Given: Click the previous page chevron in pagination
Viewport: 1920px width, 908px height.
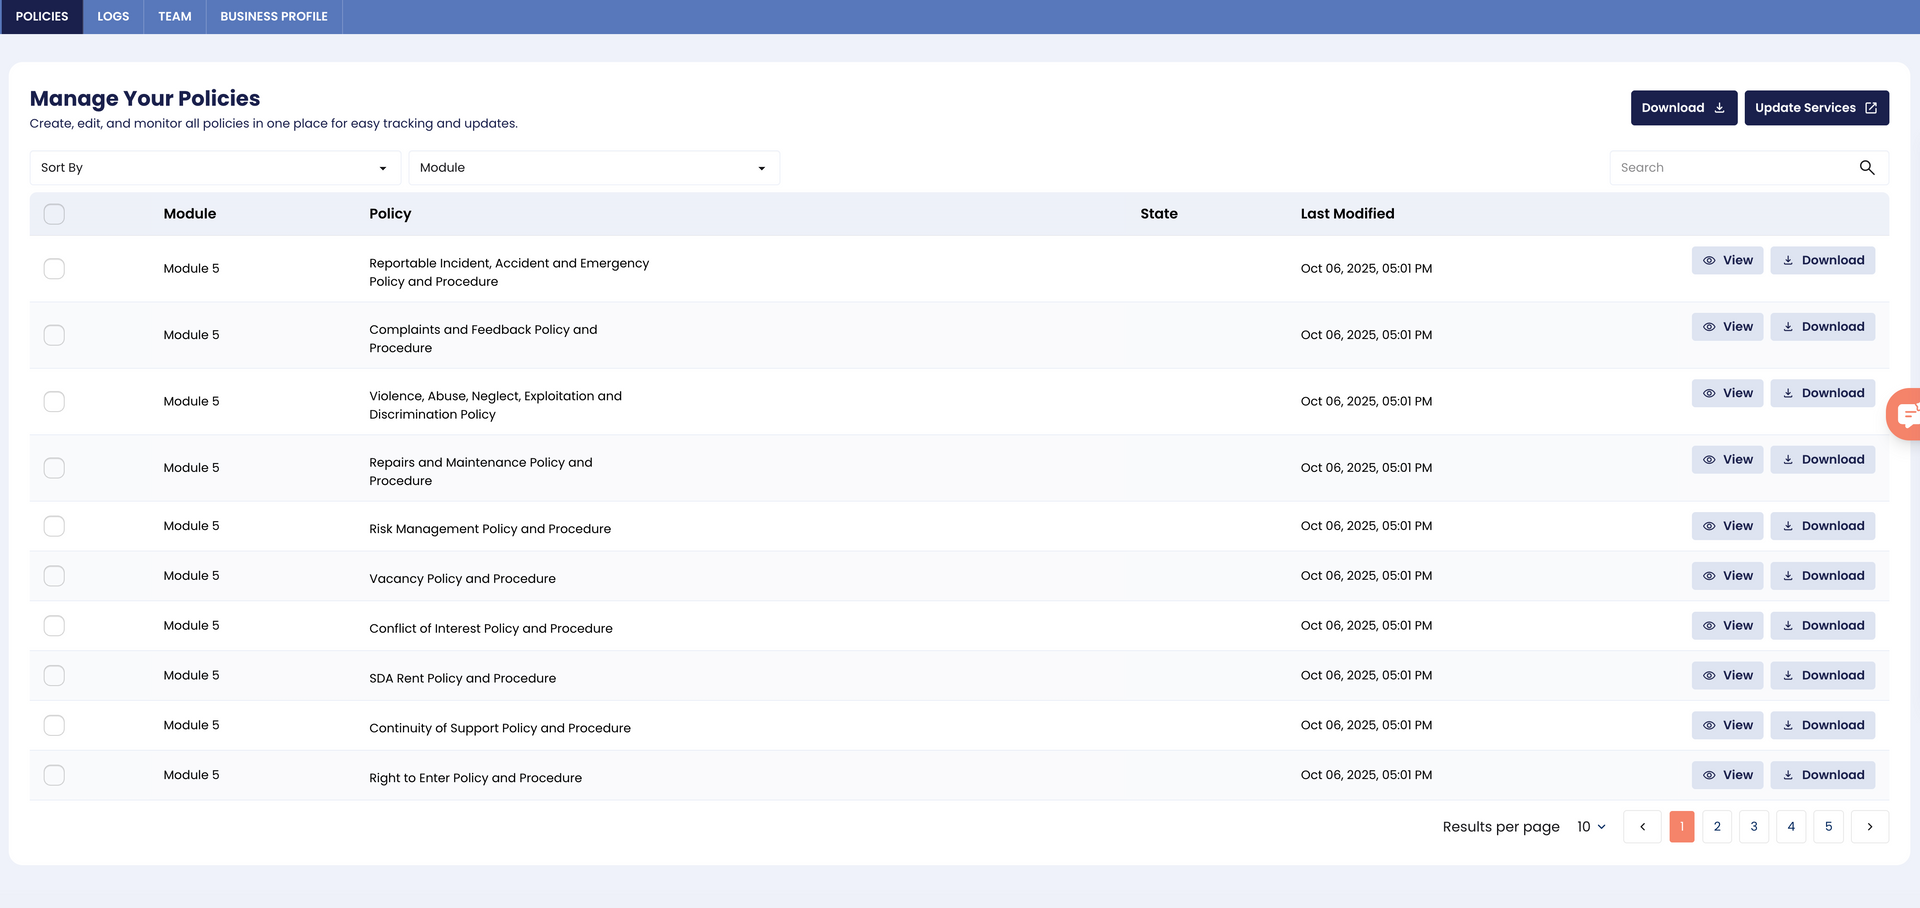Looking at the screenshot, I should pos(1642,827).
